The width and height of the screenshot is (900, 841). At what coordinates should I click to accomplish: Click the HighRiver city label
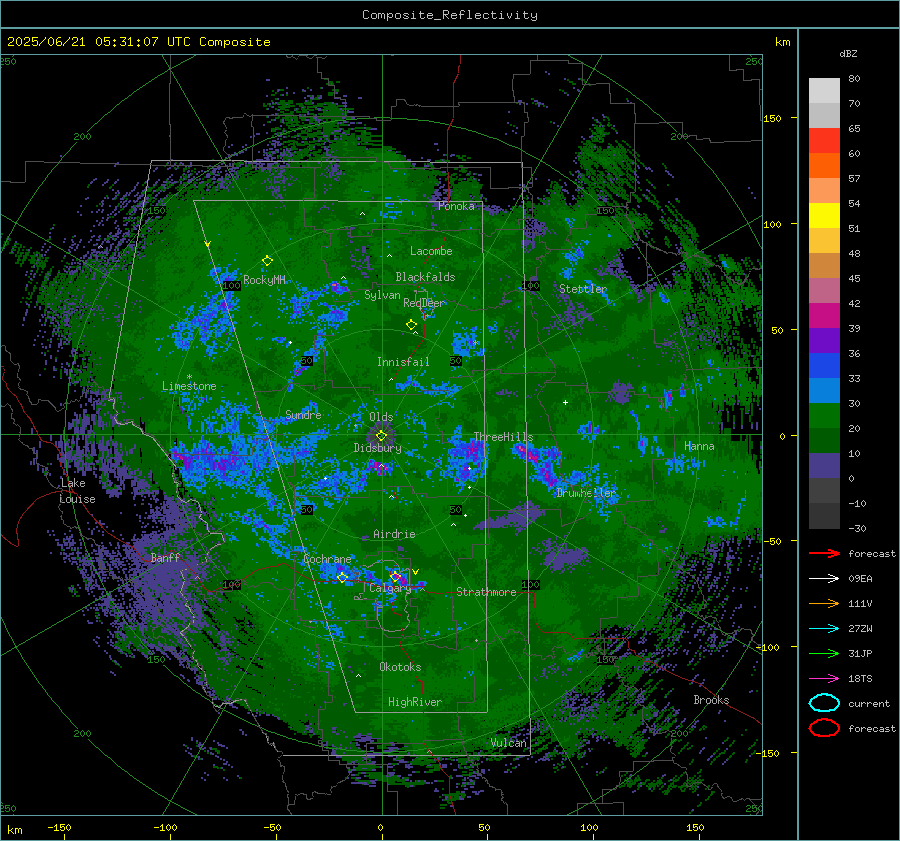(415, 702)
